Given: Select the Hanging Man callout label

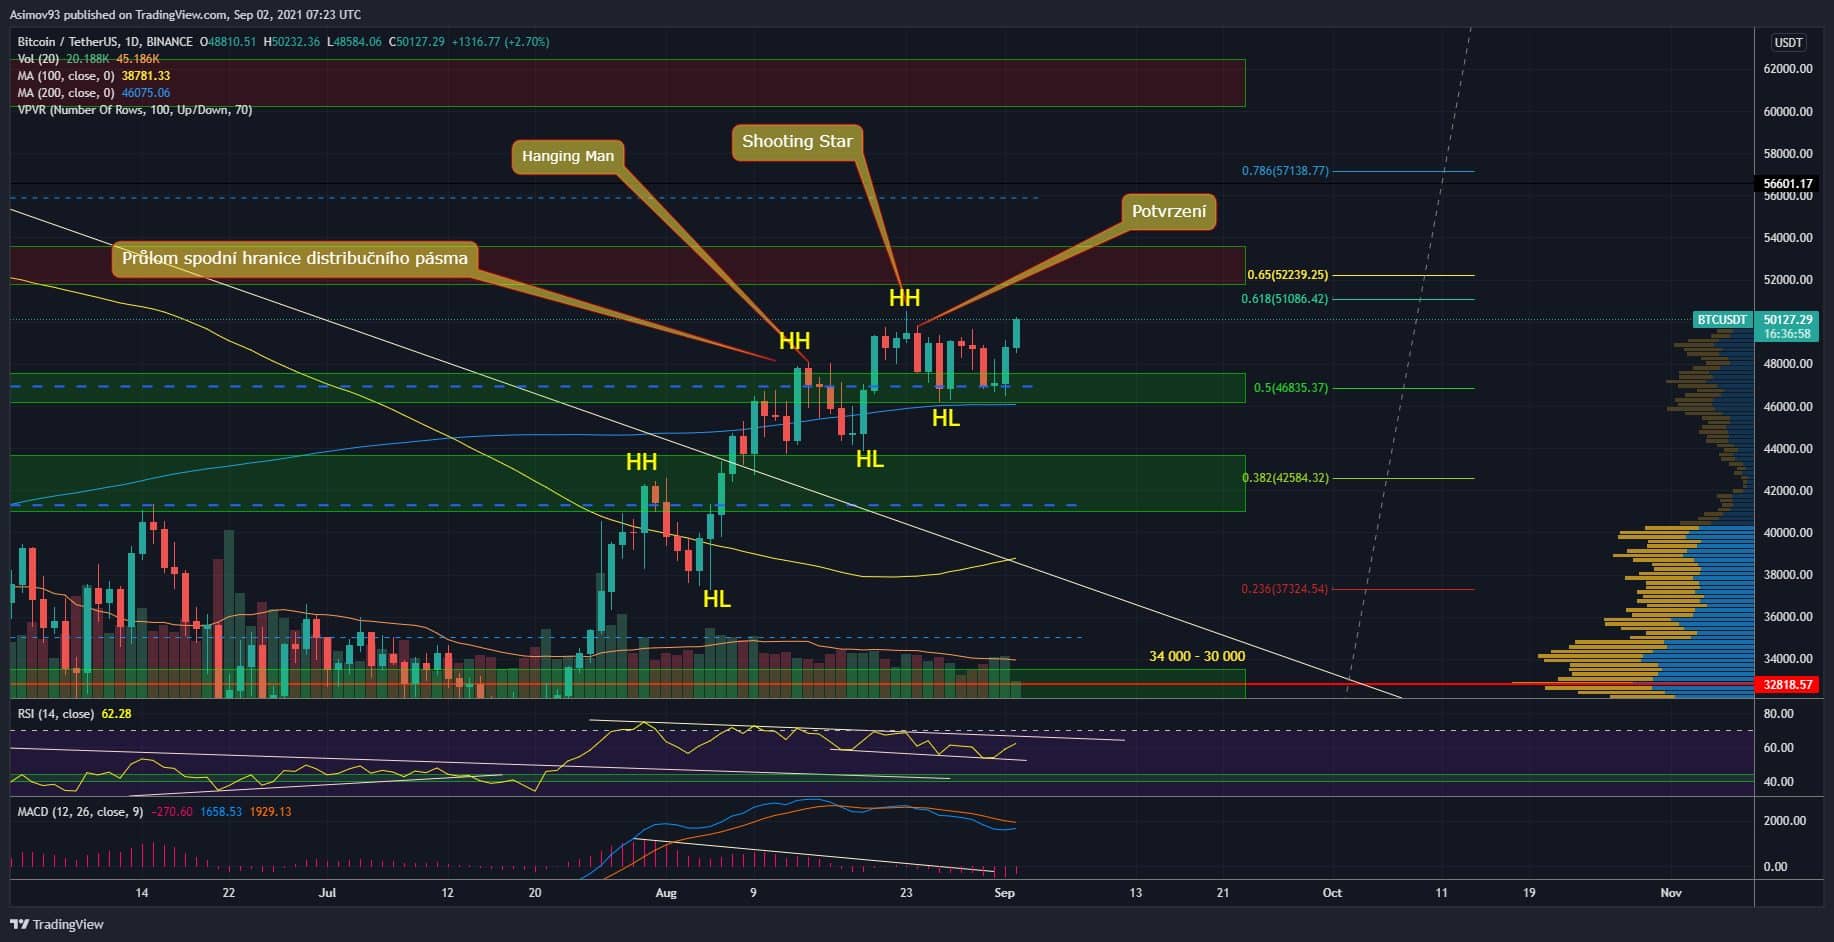Looking at the screenshot, I should [568, 156].
